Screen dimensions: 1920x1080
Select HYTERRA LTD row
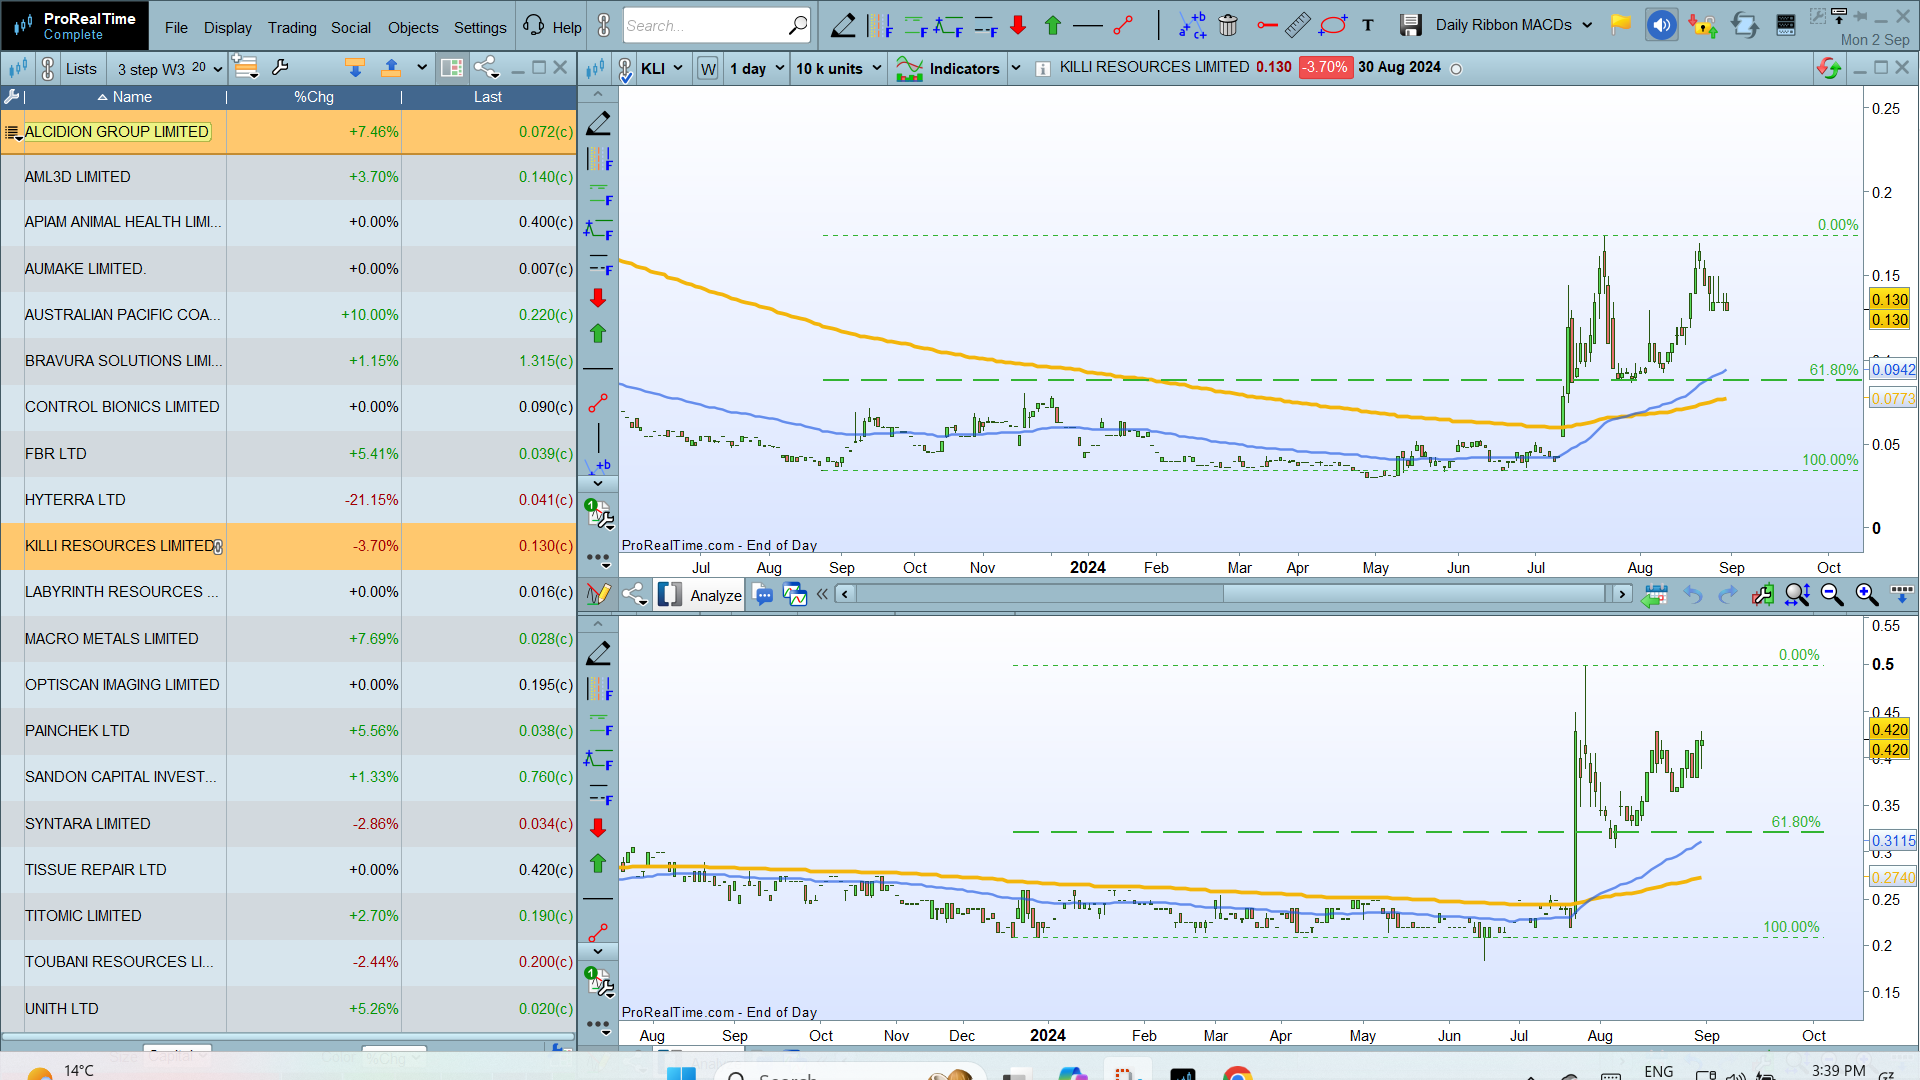[288, 500]
